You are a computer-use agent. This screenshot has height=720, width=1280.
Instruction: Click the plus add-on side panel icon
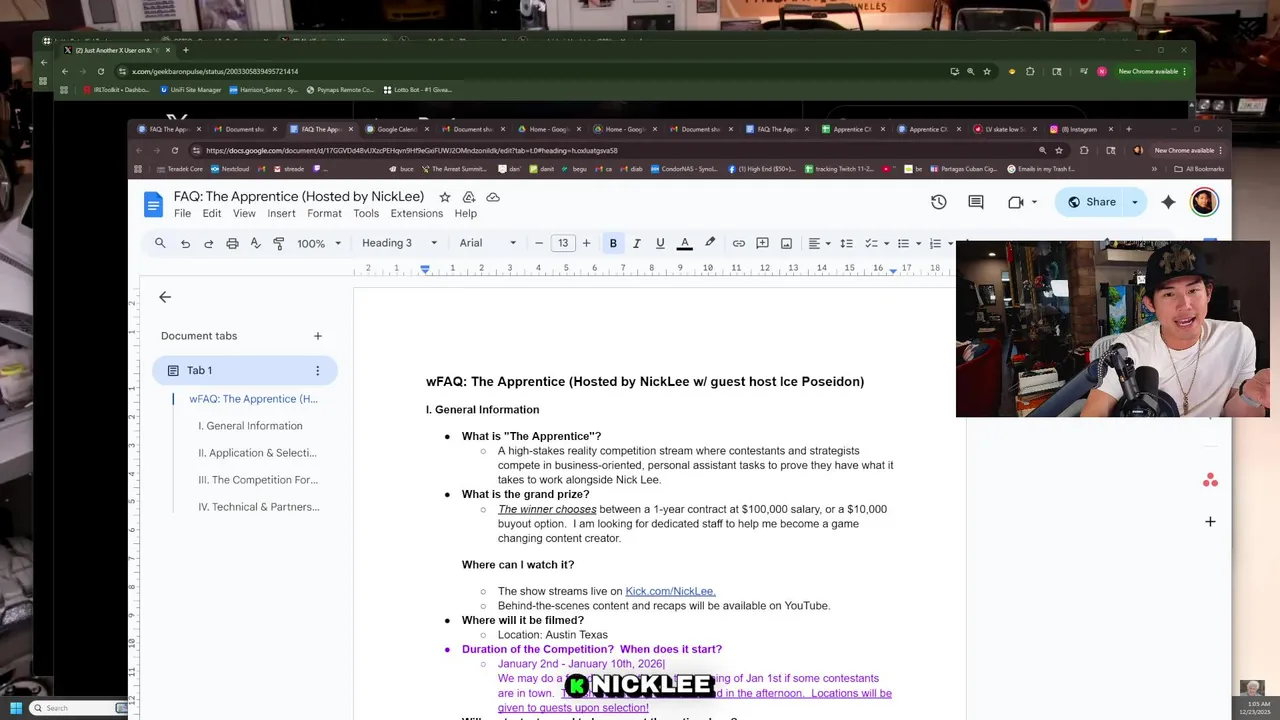[x=1210, y=521]
